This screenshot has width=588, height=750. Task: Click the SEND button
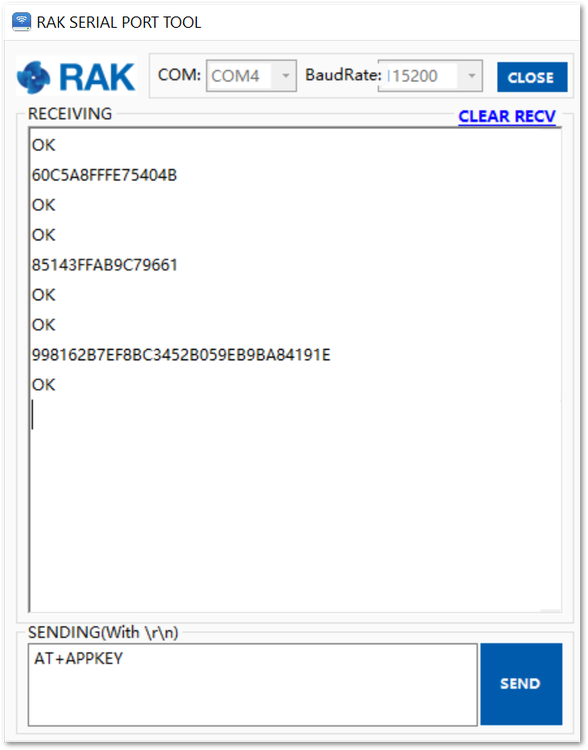[521, 684]
